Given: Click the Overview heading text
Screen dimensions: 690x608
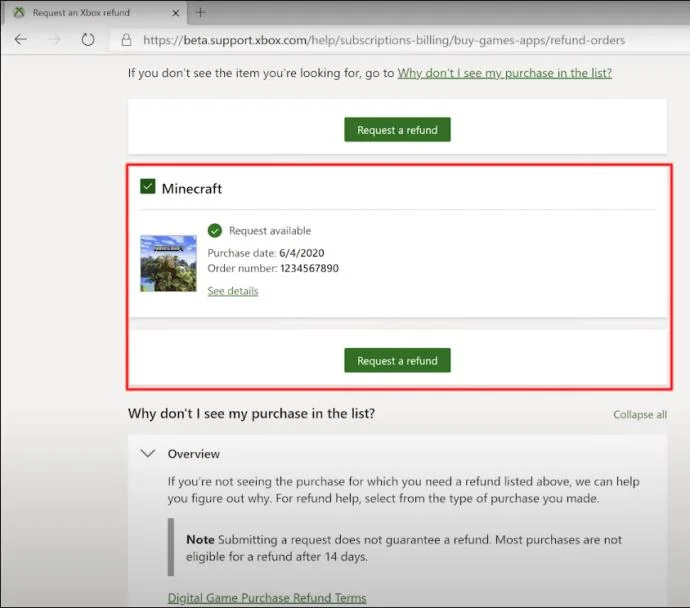Looking at the screenshot, I should 194,454.
